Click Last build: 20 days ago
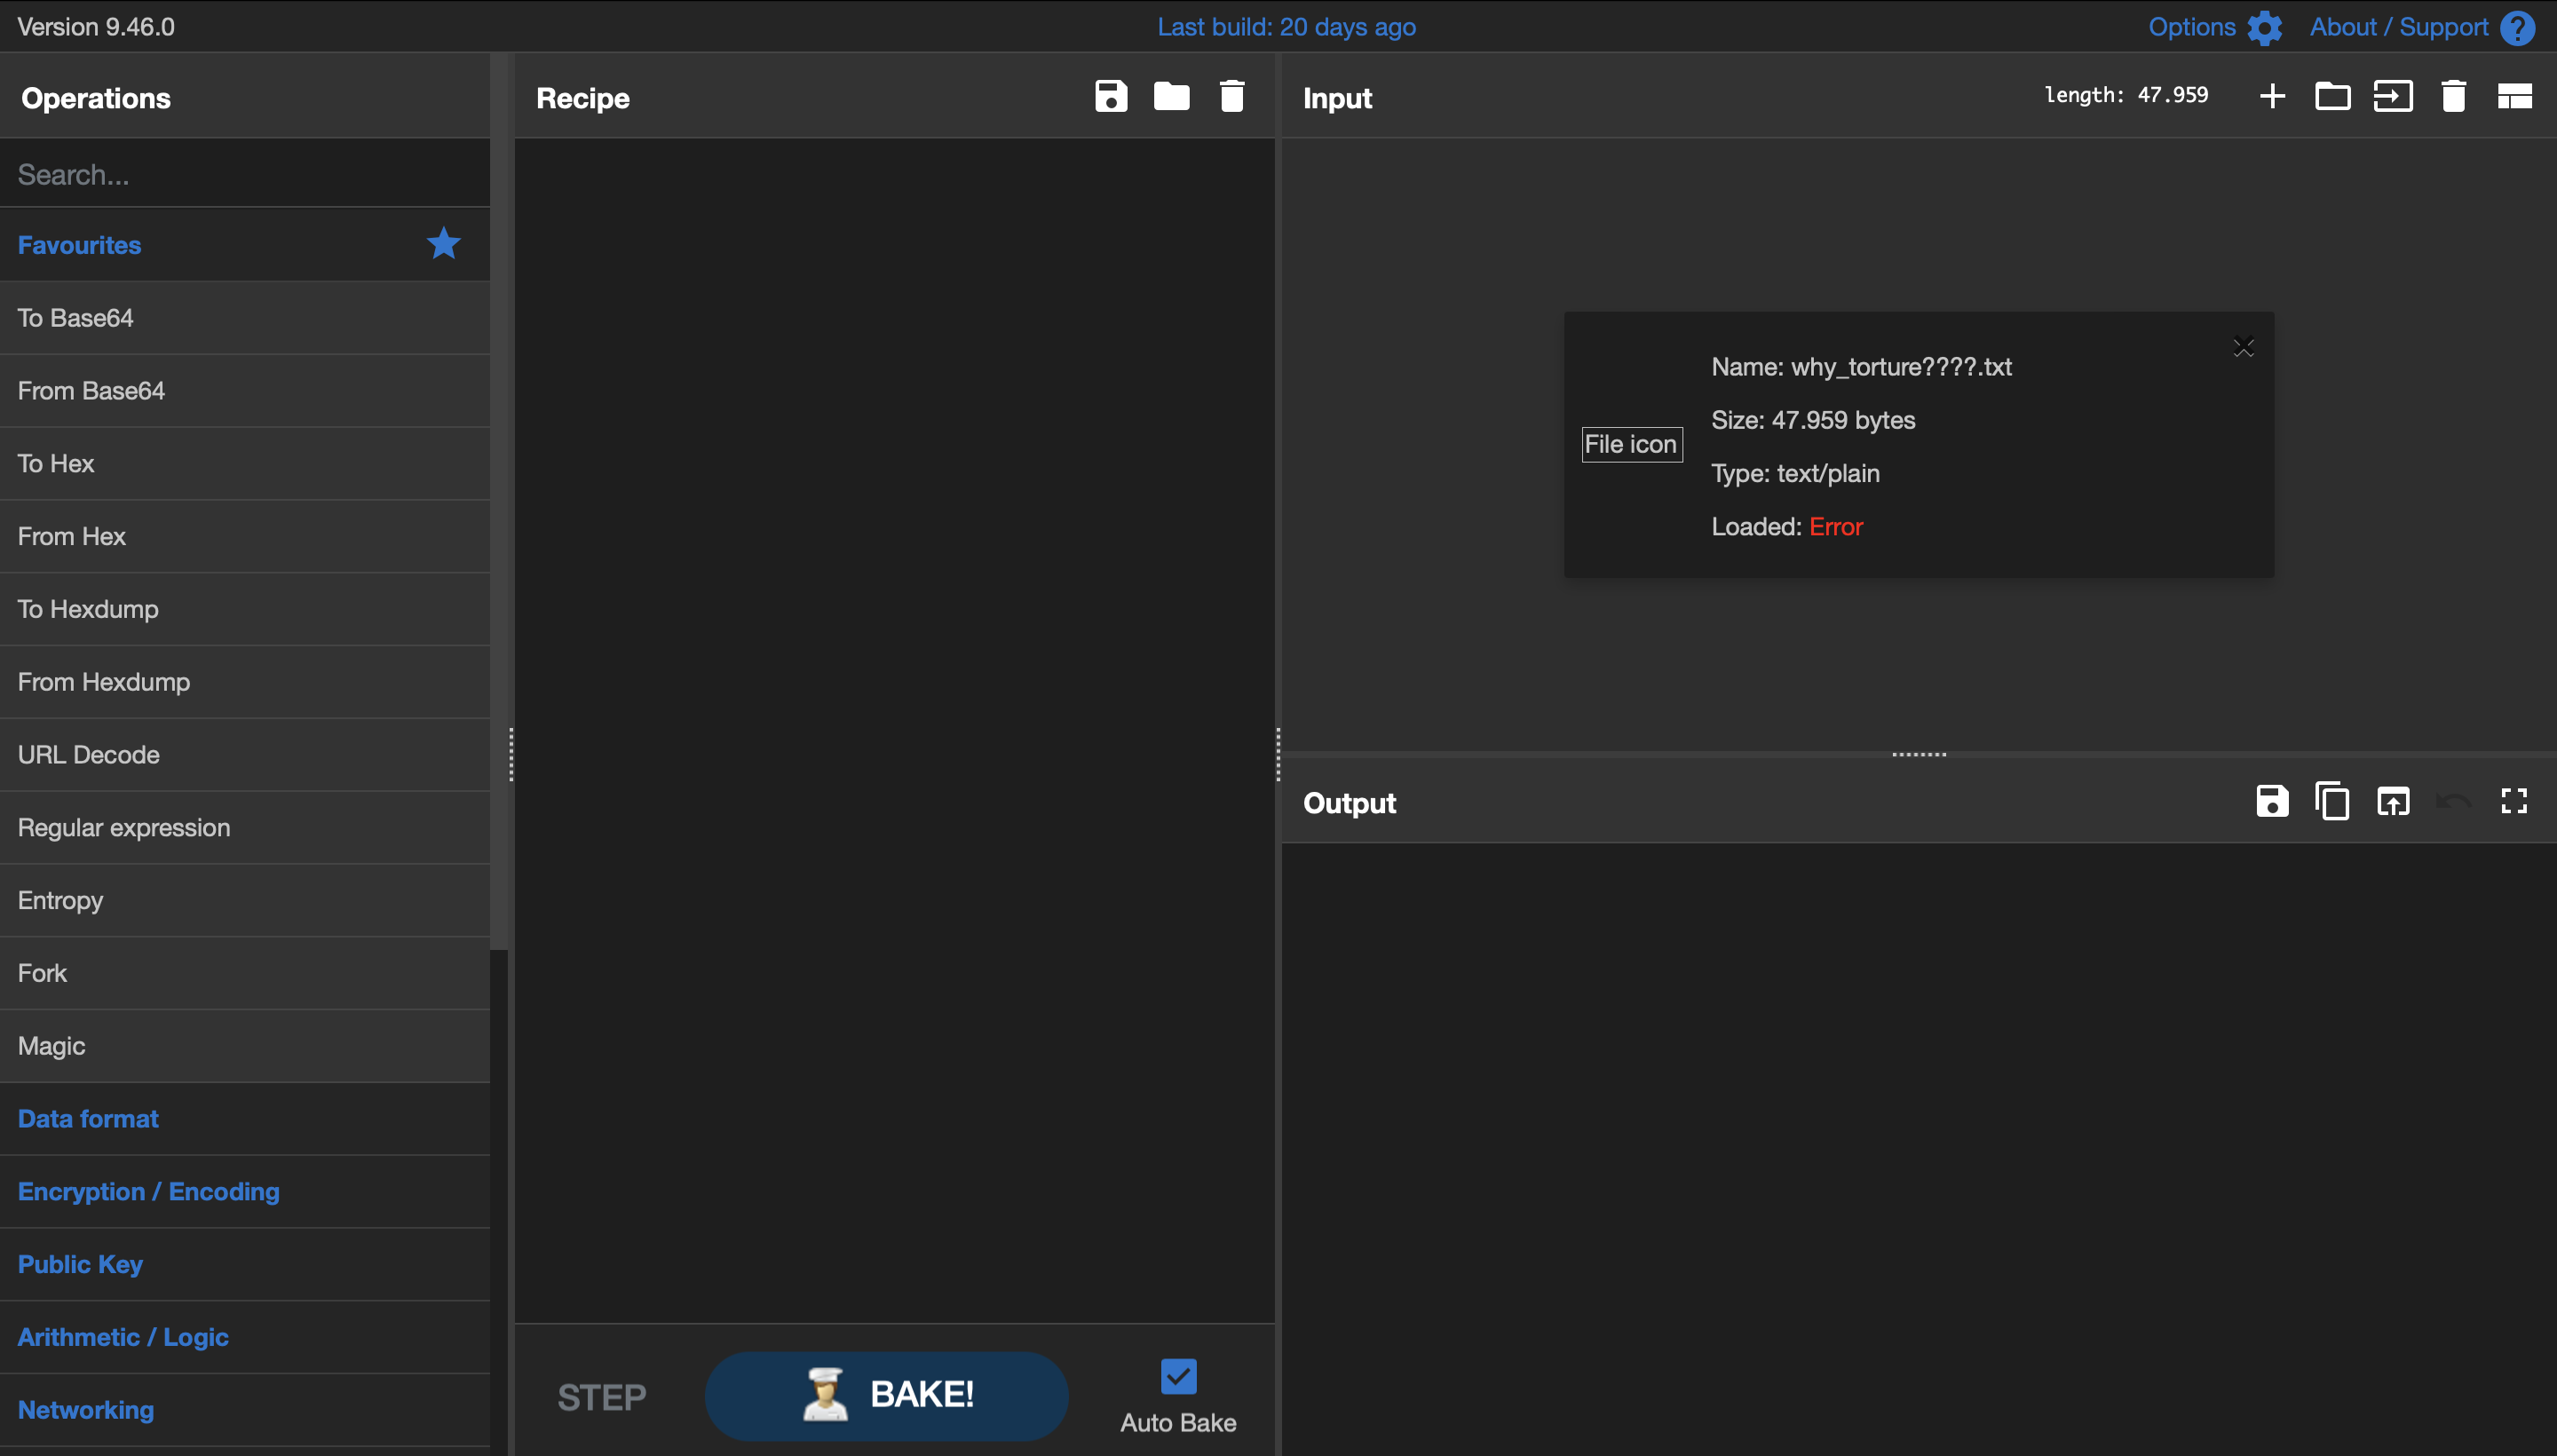This screenshot has width=2557, height=1456. click(1286, 27)
